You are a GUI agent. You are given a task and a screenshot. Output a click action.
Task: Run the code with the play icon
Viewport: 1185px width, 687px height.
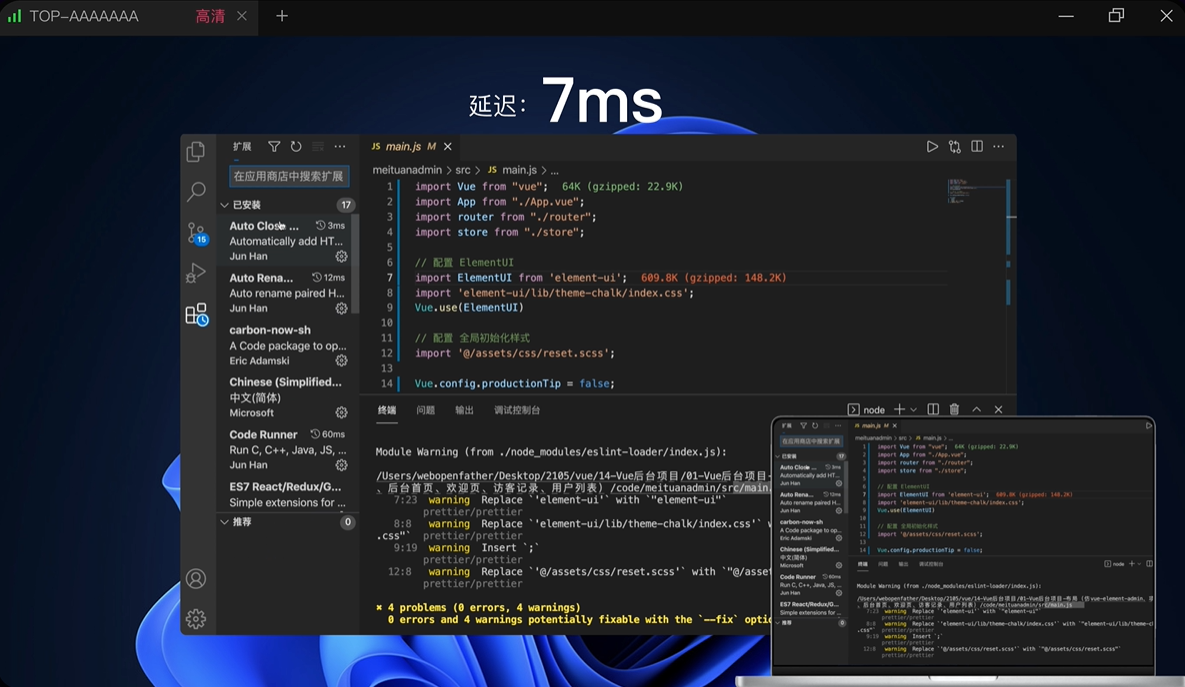tap(932, 146)
